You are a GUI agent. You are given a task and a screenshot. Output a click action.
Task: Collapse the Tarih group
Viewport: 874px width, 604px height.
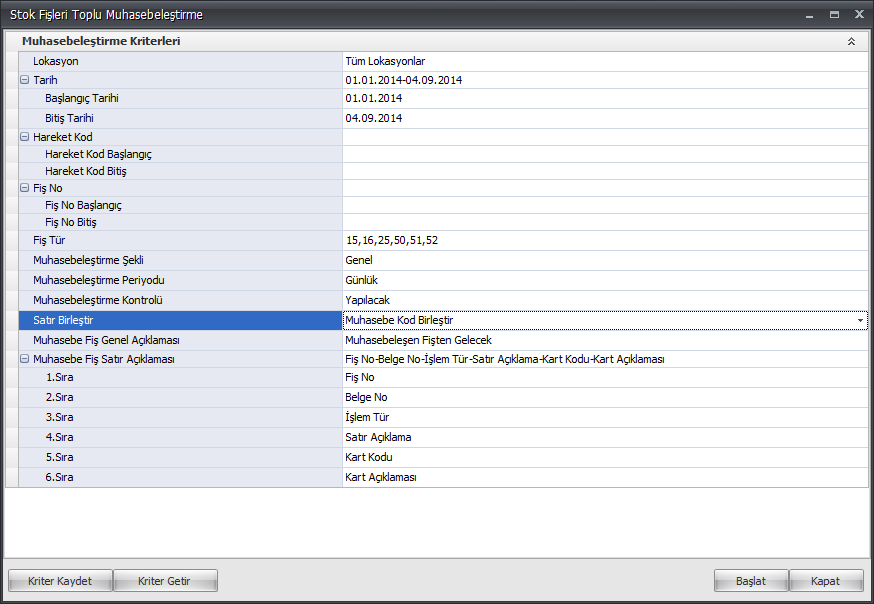tap(25, 80)
